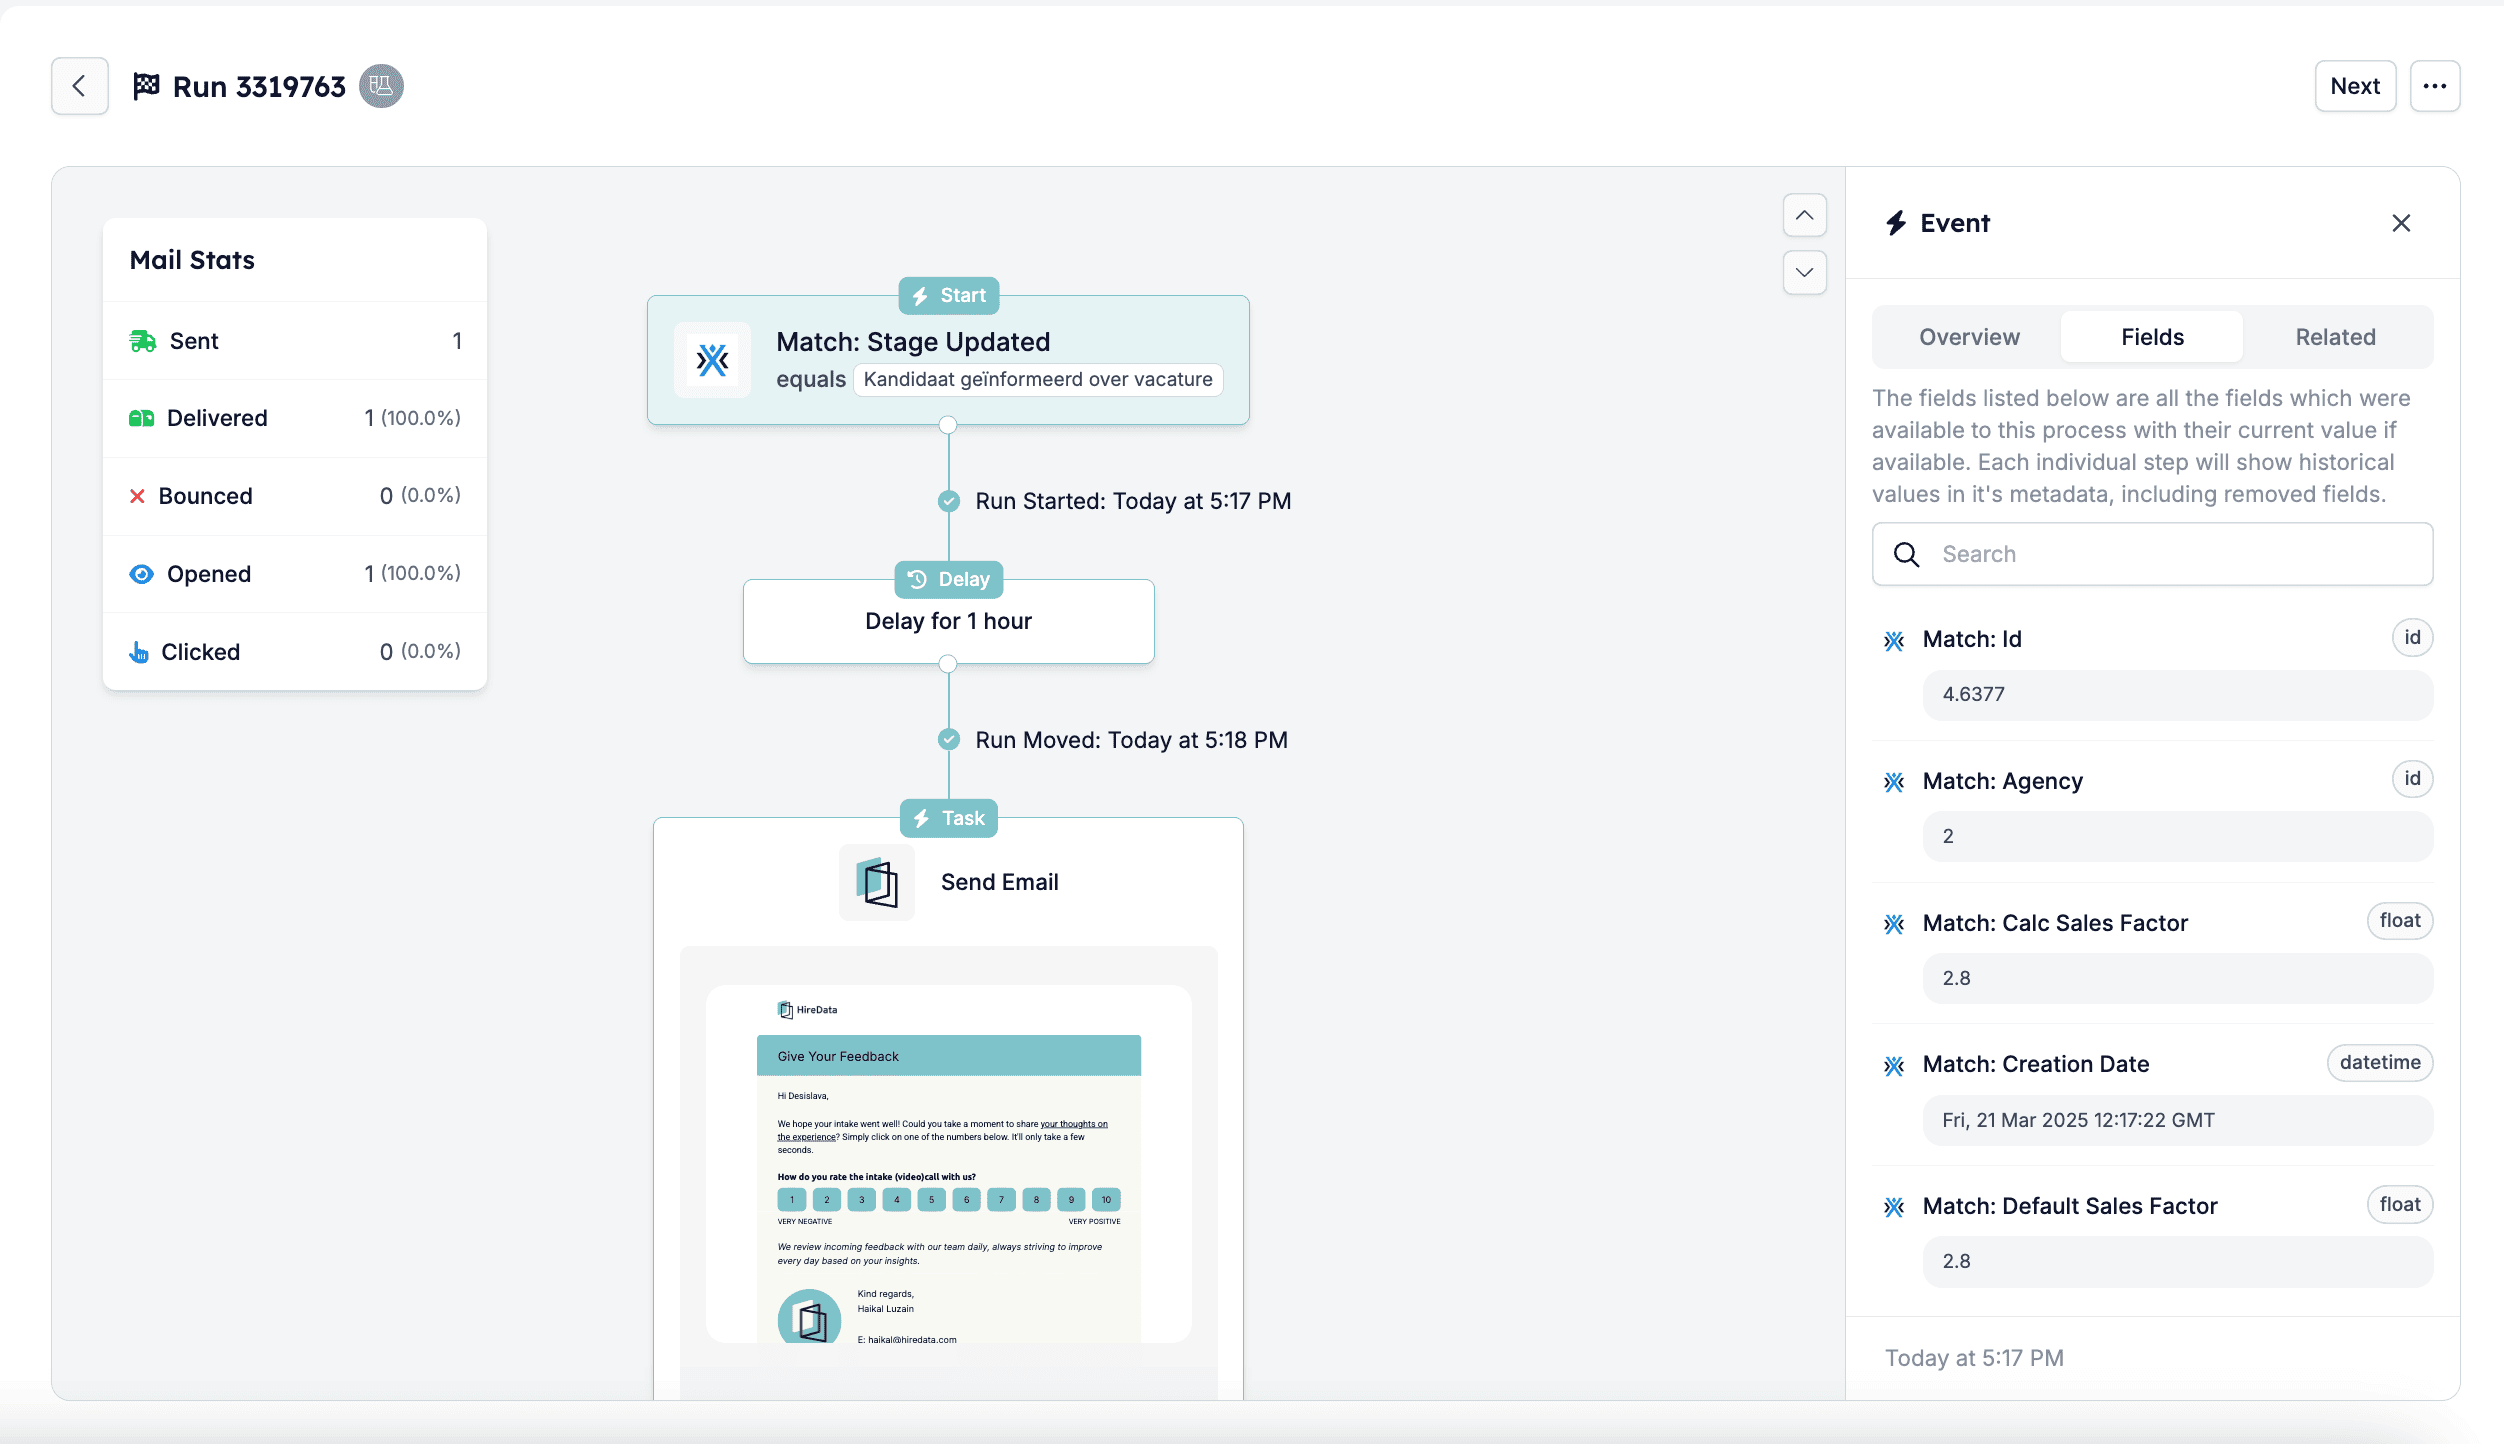Click the Run Moved checkmark marker

click(x=948, y=740)
